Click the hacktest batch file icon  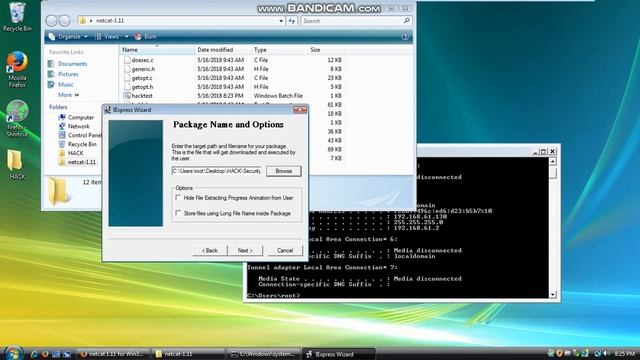point(127,96)
